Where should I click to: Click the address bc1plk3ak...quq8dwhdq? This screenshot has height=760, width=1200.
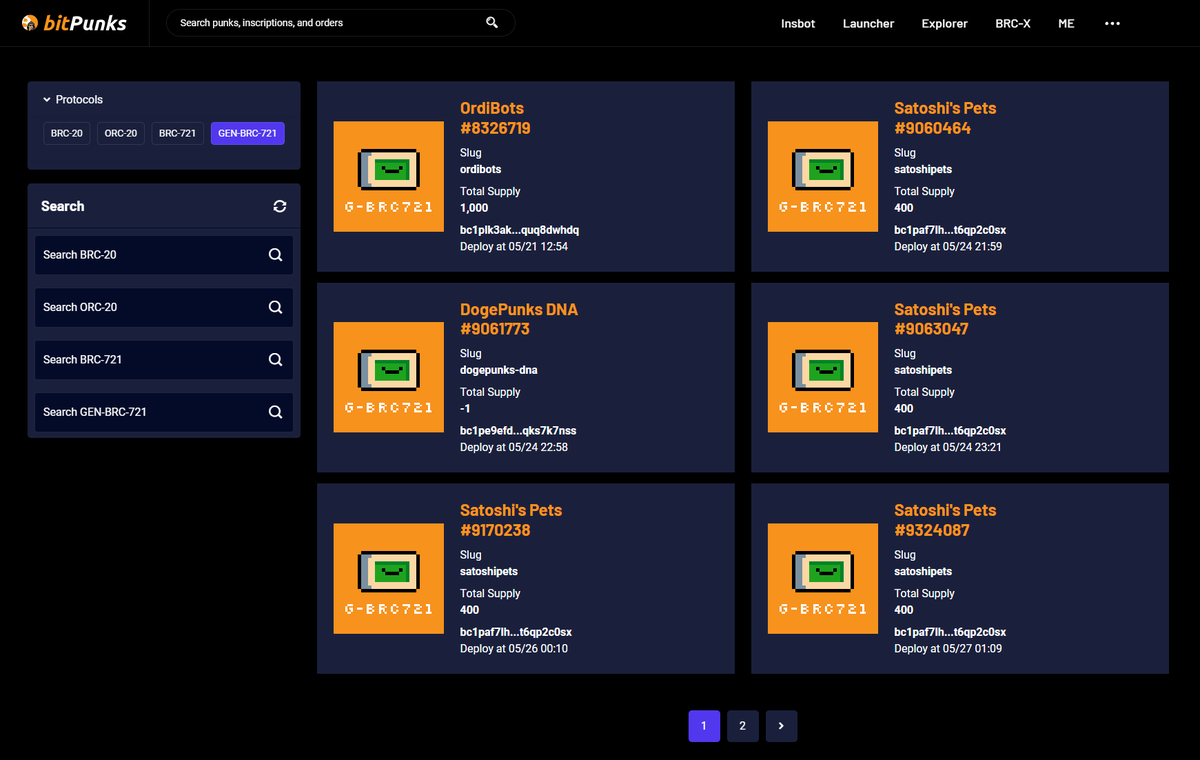[x=519, y=230]
